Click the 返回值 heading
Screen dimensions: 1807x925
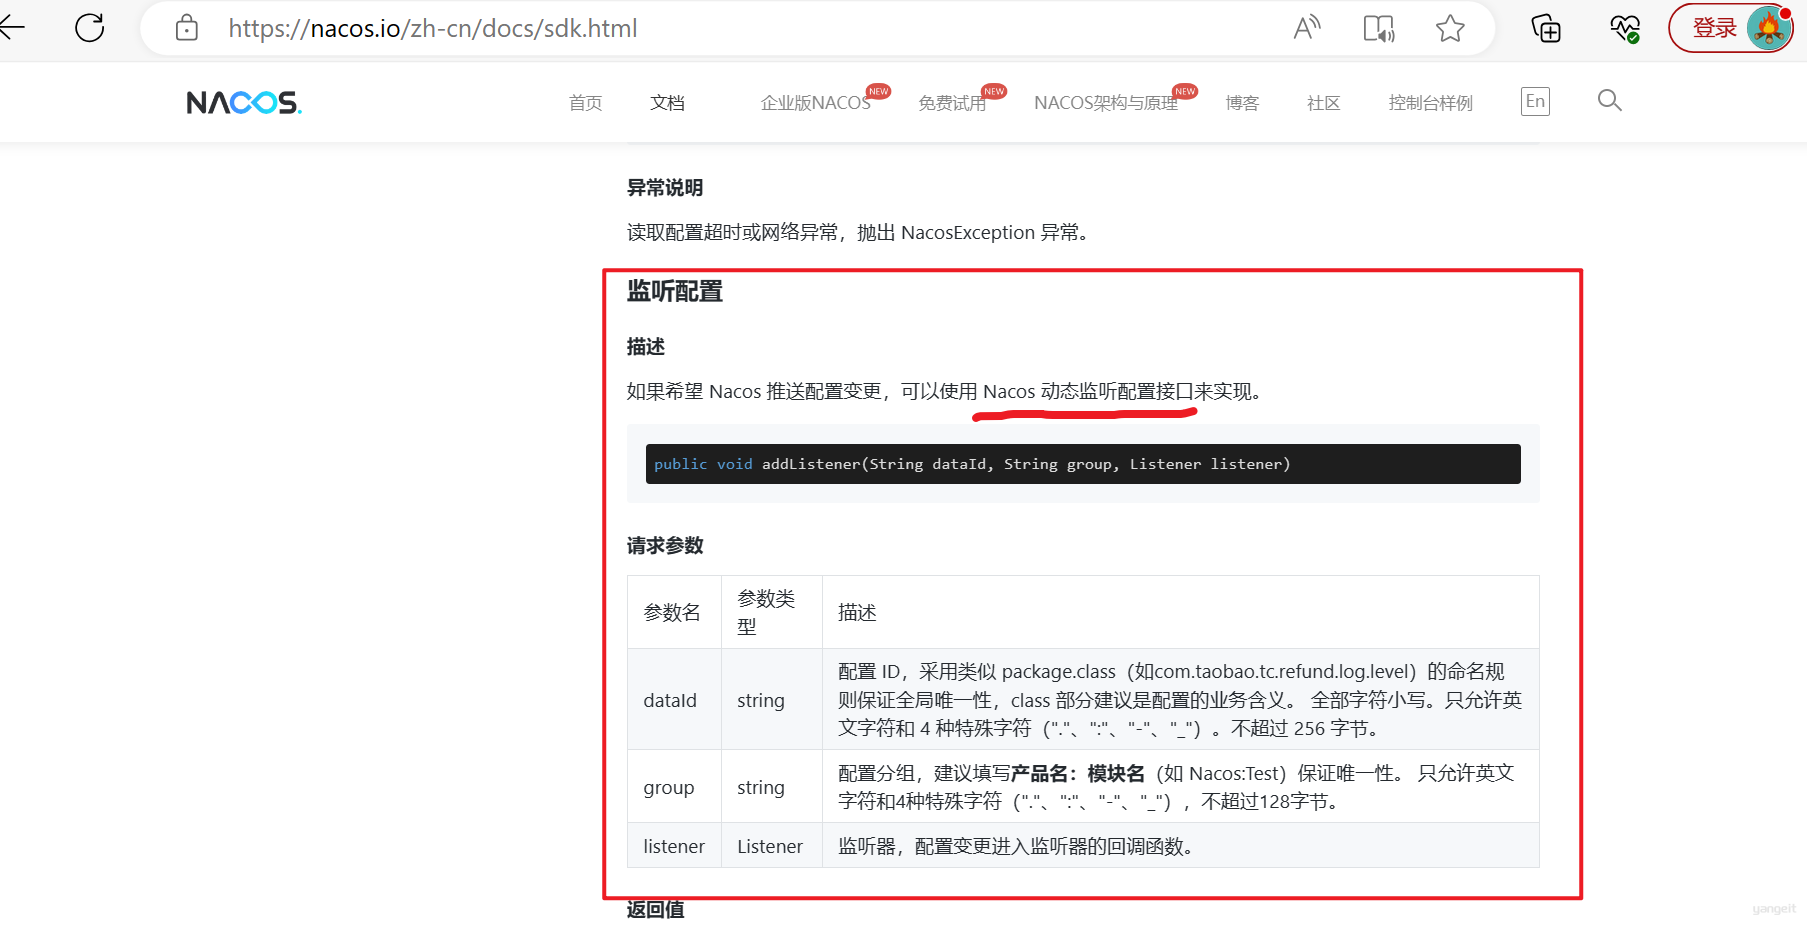pyautogui.click(x=655, y=909)
